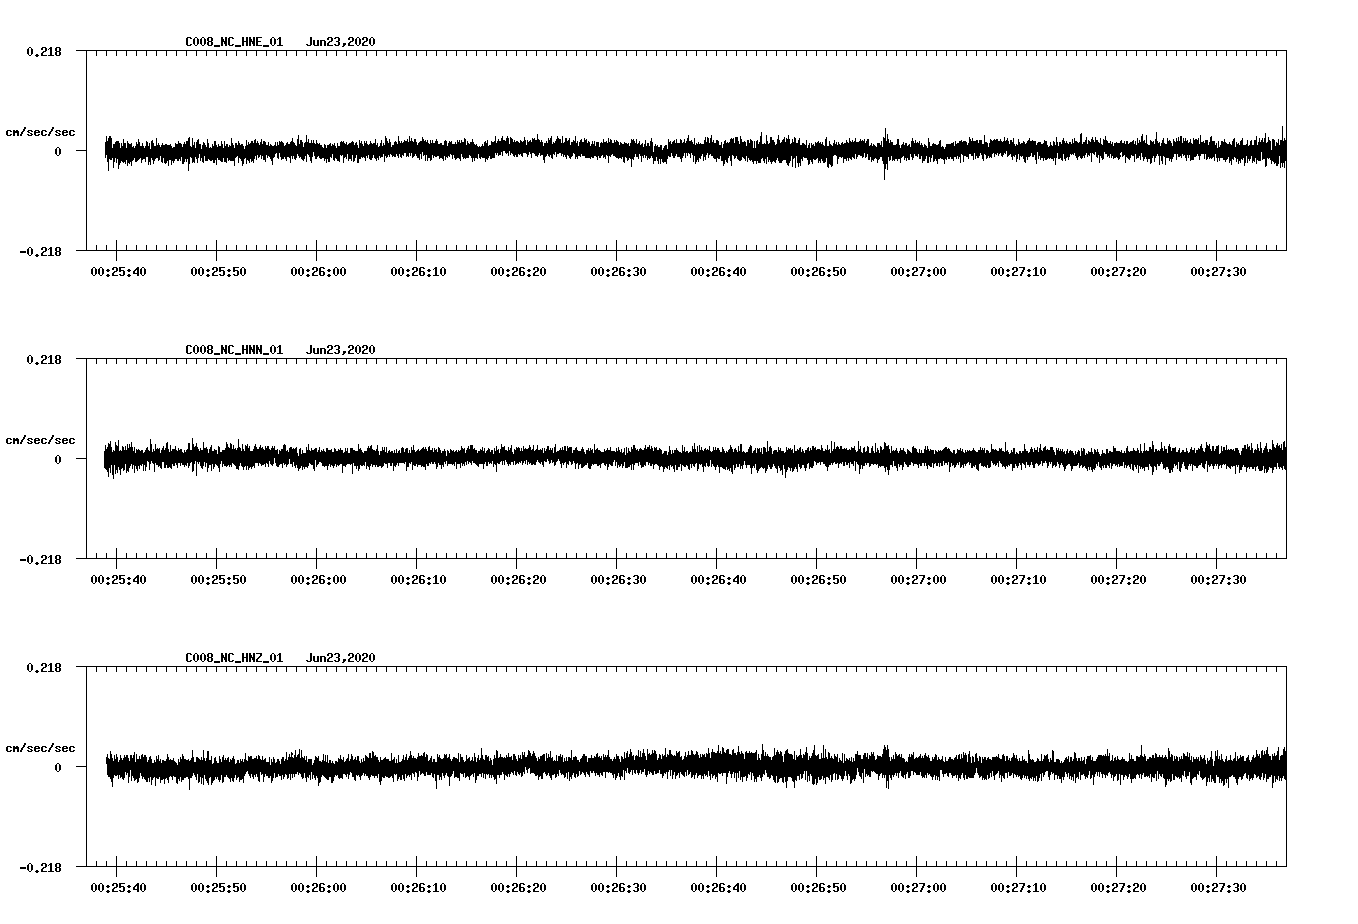Click the 00:26:20 time label on HNN plot
Viewport: 1358px width, 924px height.
518,580
